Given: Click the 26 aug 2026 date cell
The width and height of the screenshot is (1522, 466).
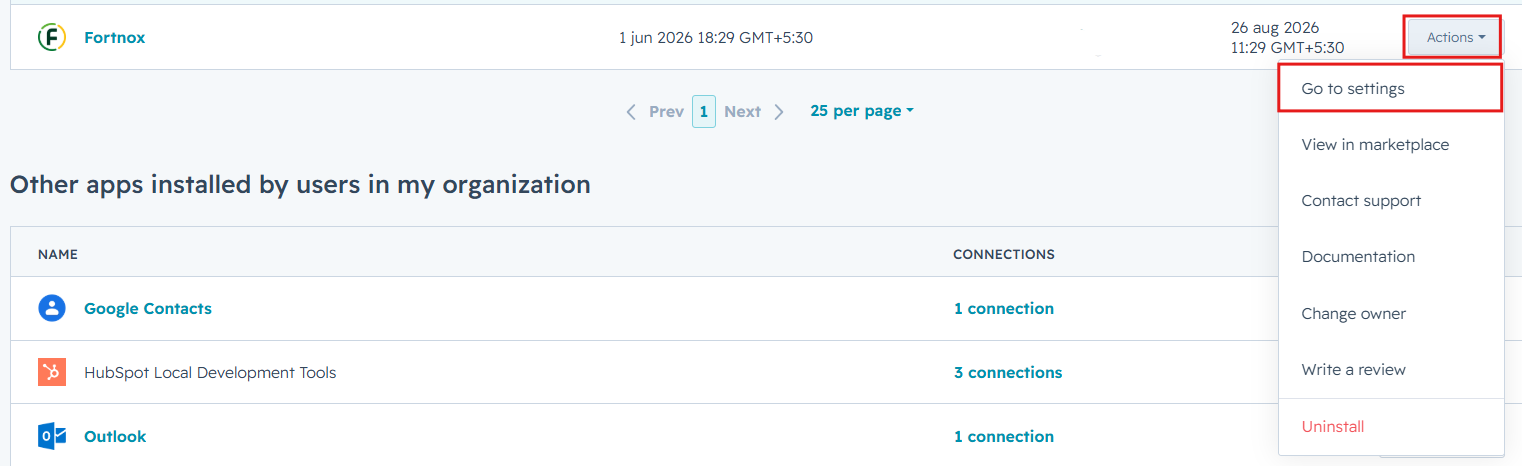Looking at the screenshot, I should pos(1287,38).
